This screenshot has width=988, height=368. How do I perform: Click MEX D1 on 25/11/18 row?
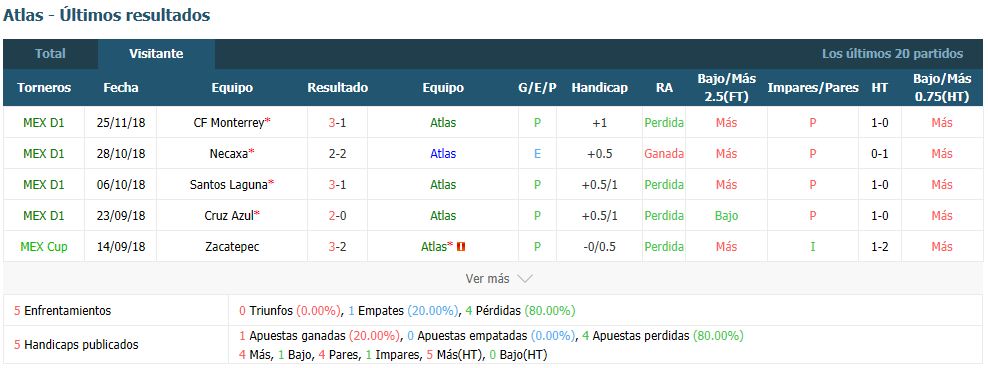[x=43, y=123]
